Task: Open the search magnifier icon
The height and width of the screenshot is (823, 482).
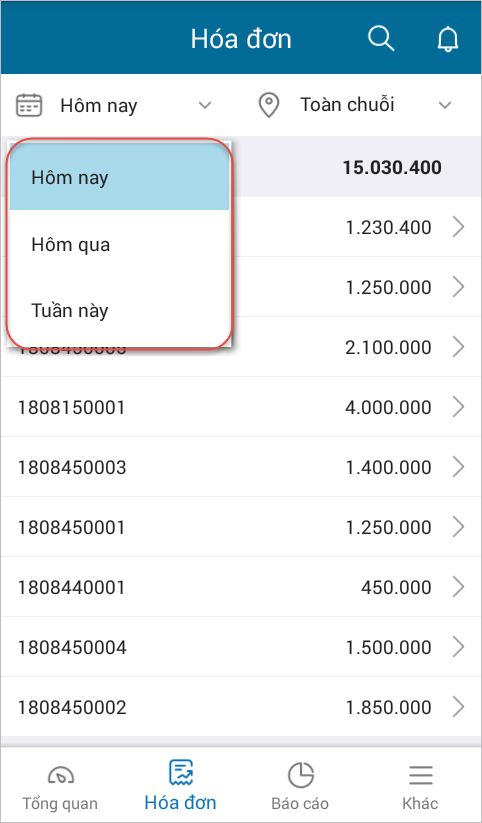Action: click(381, 38)
